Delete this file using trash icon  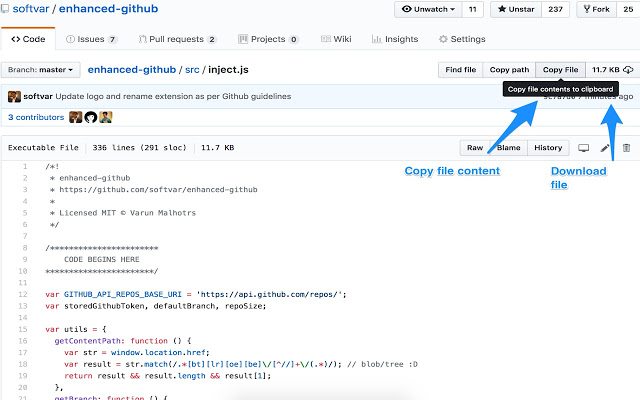tap(626, 148)
